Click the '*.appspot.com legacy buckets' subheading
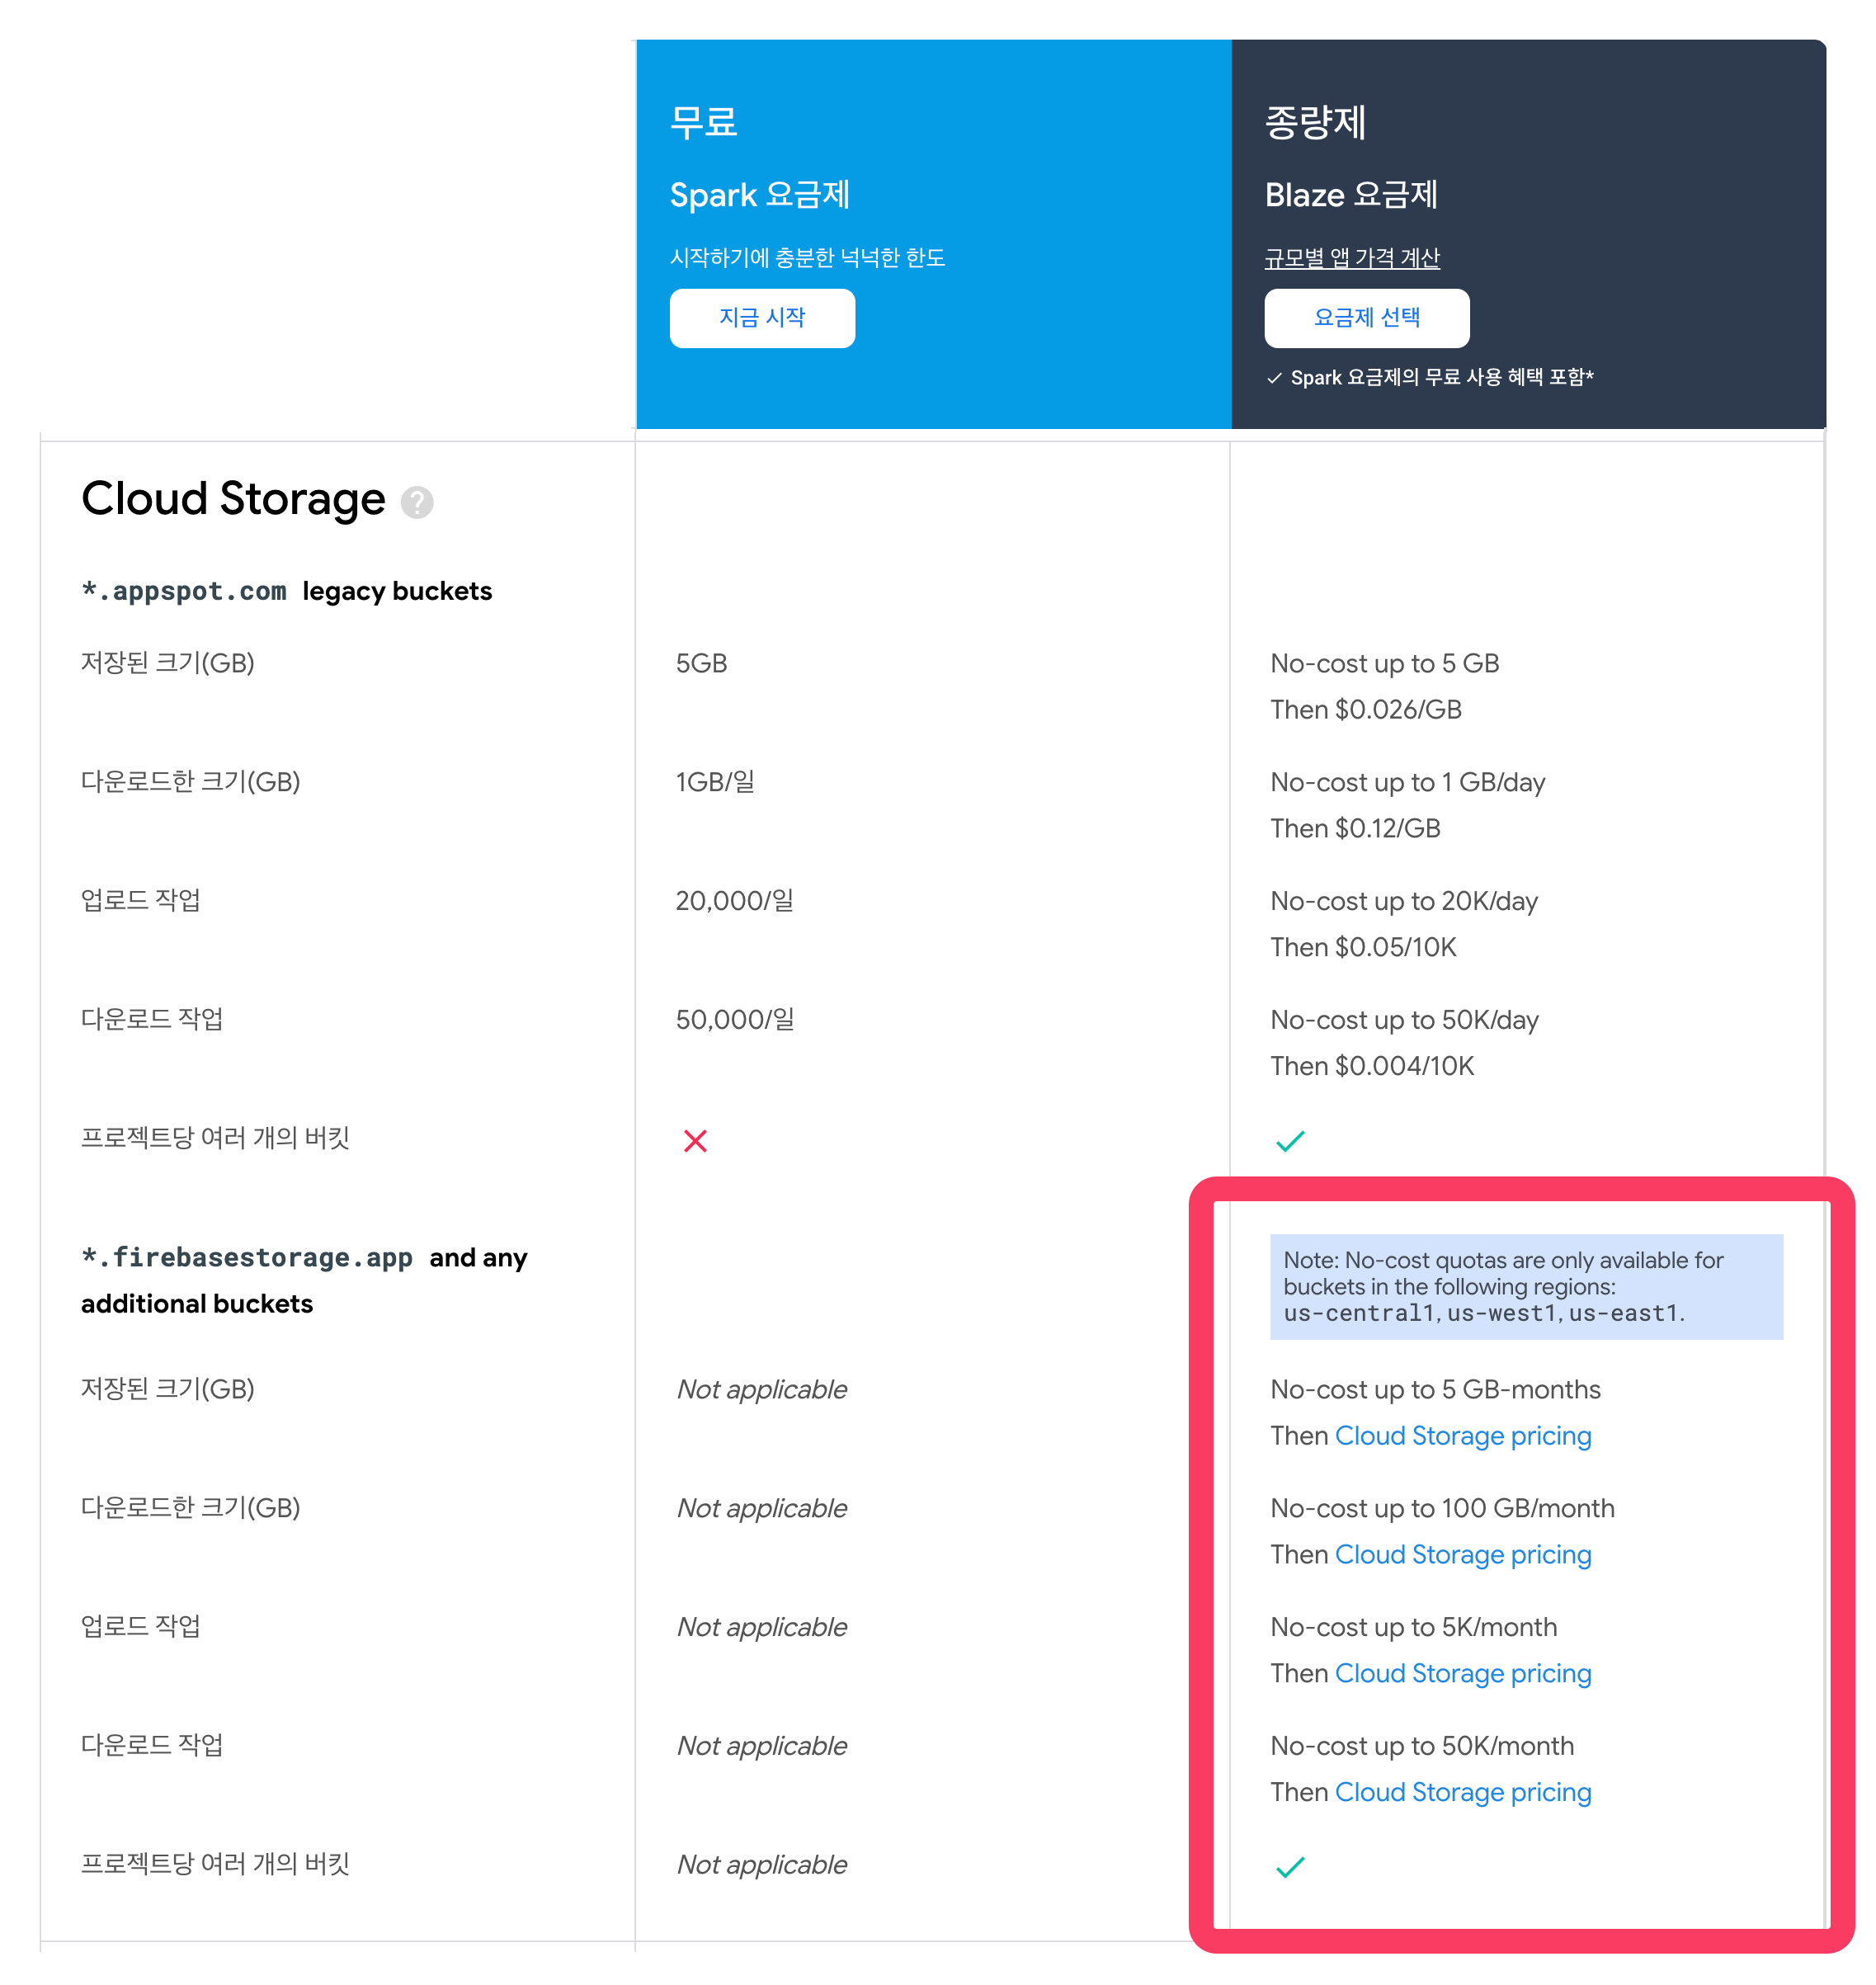This screenshot has height=1985, width=1876. tap(287, 592)
